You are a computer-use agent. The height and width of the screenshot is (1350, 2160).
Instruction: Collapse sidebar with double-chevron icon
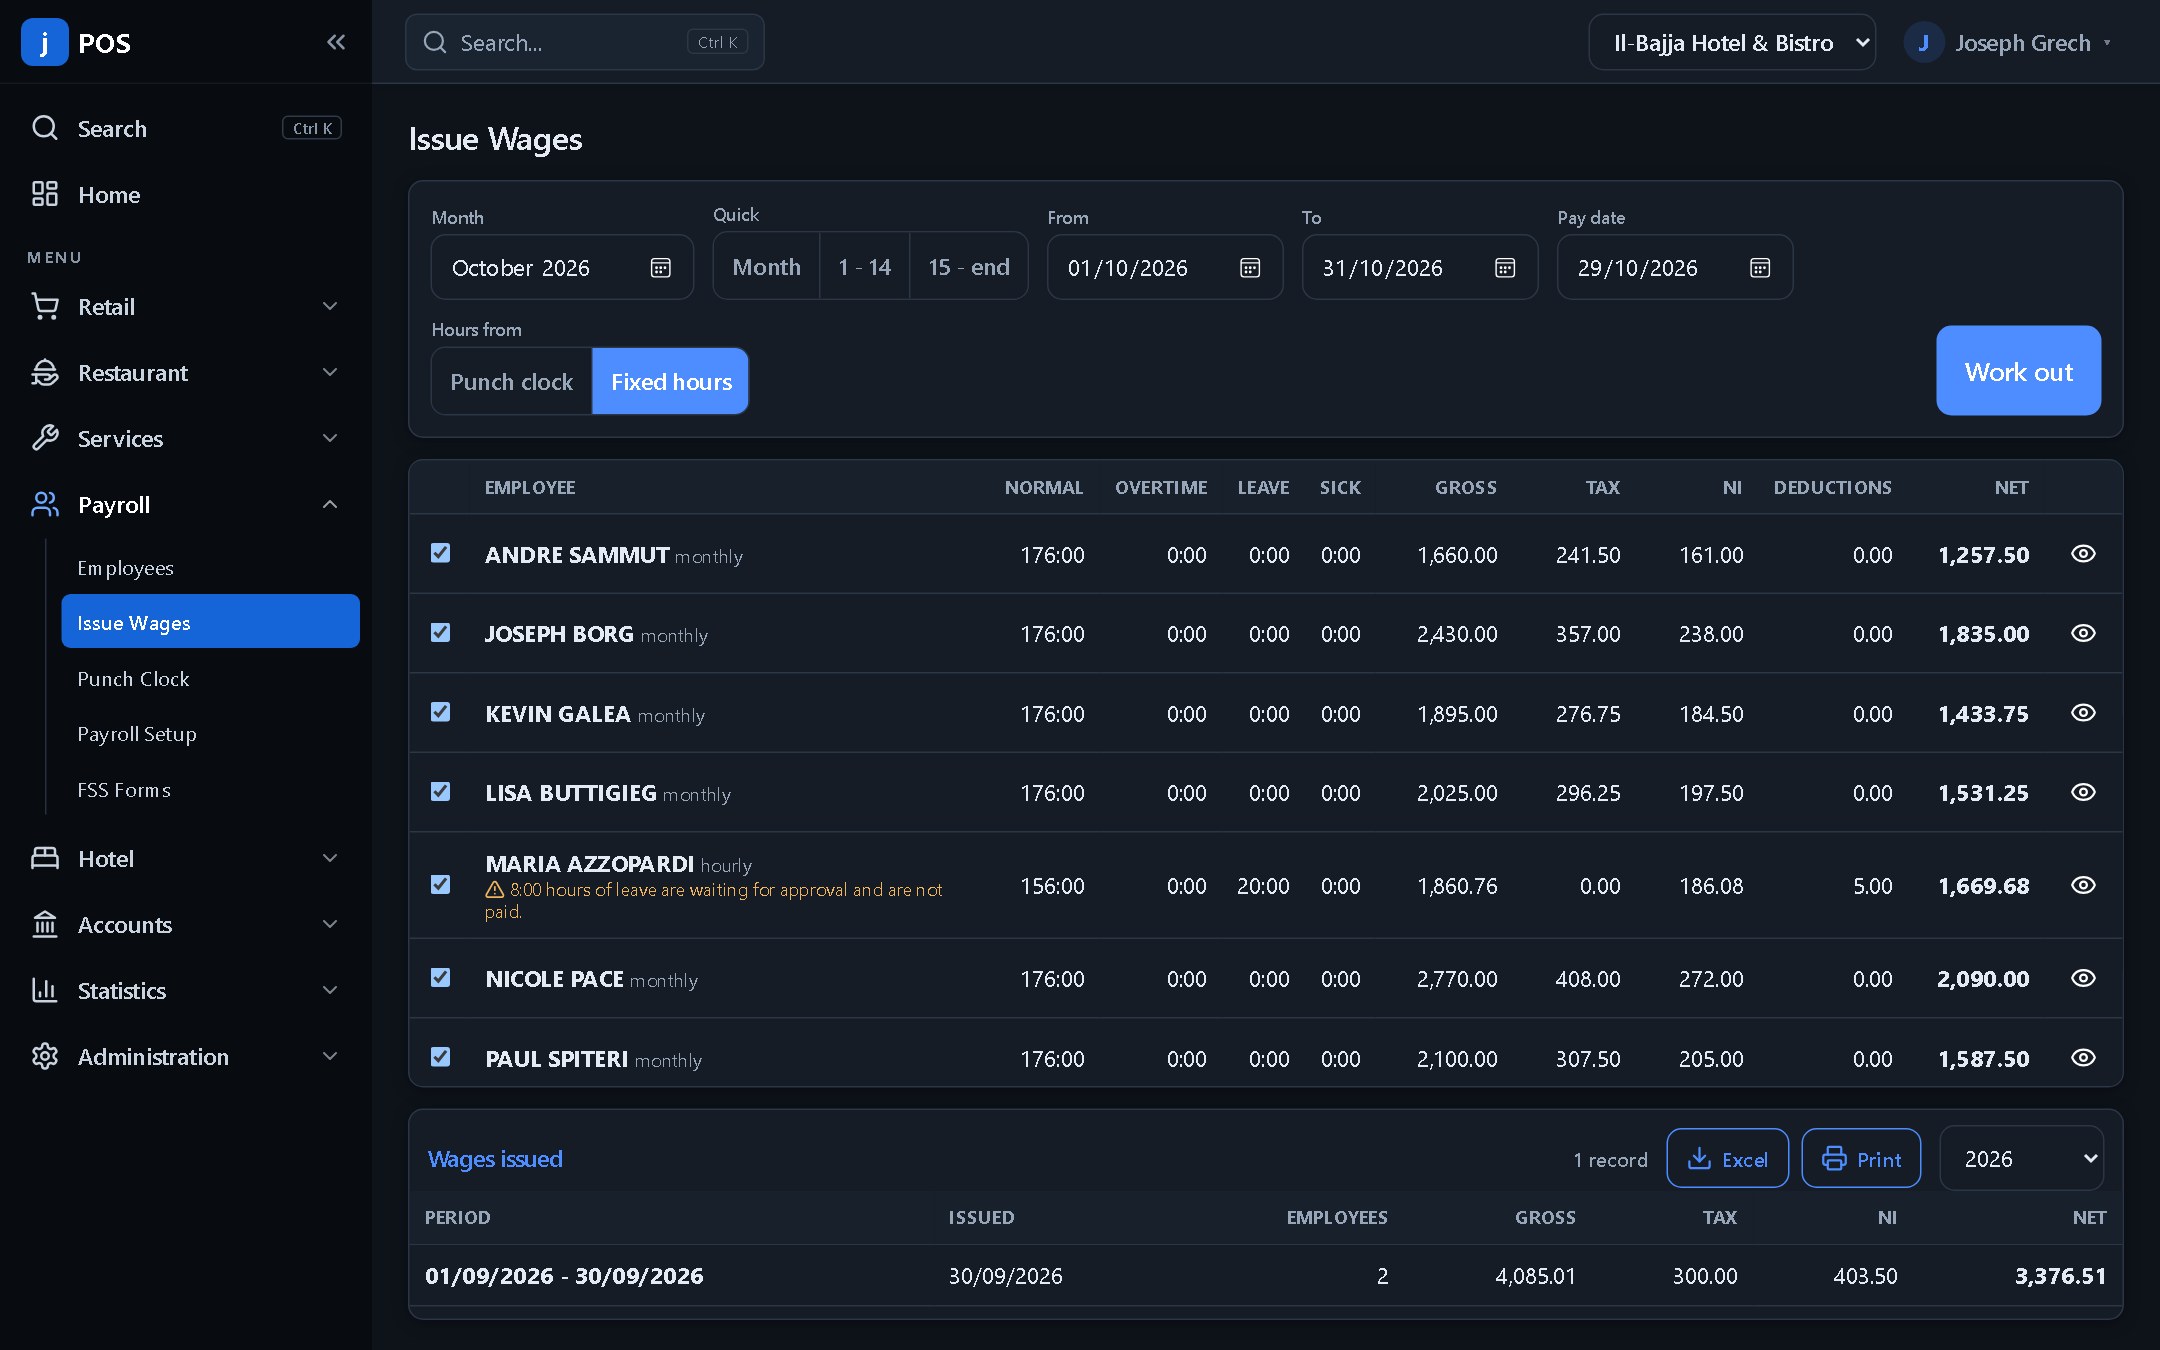(336, 42)
